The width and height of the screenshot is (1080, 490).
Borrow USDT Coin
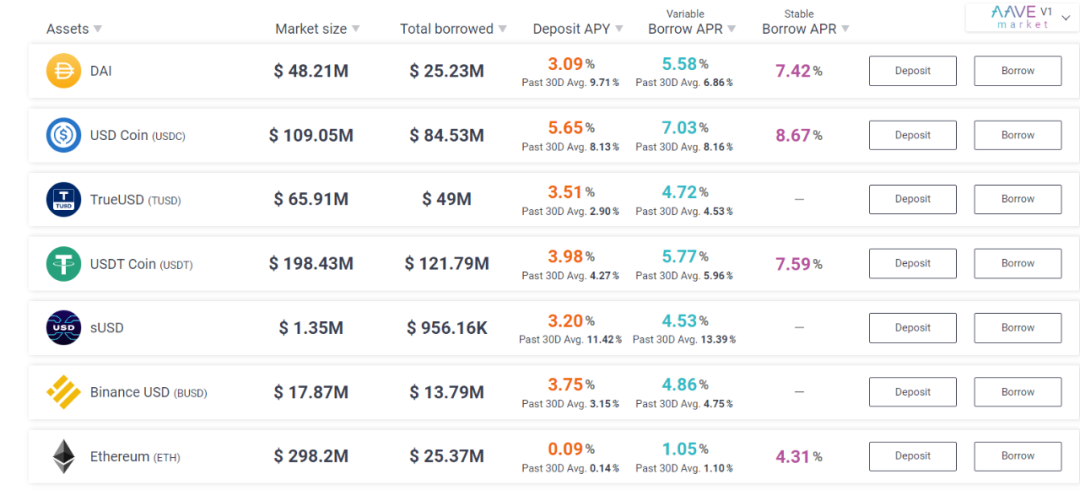(1017, 263)
